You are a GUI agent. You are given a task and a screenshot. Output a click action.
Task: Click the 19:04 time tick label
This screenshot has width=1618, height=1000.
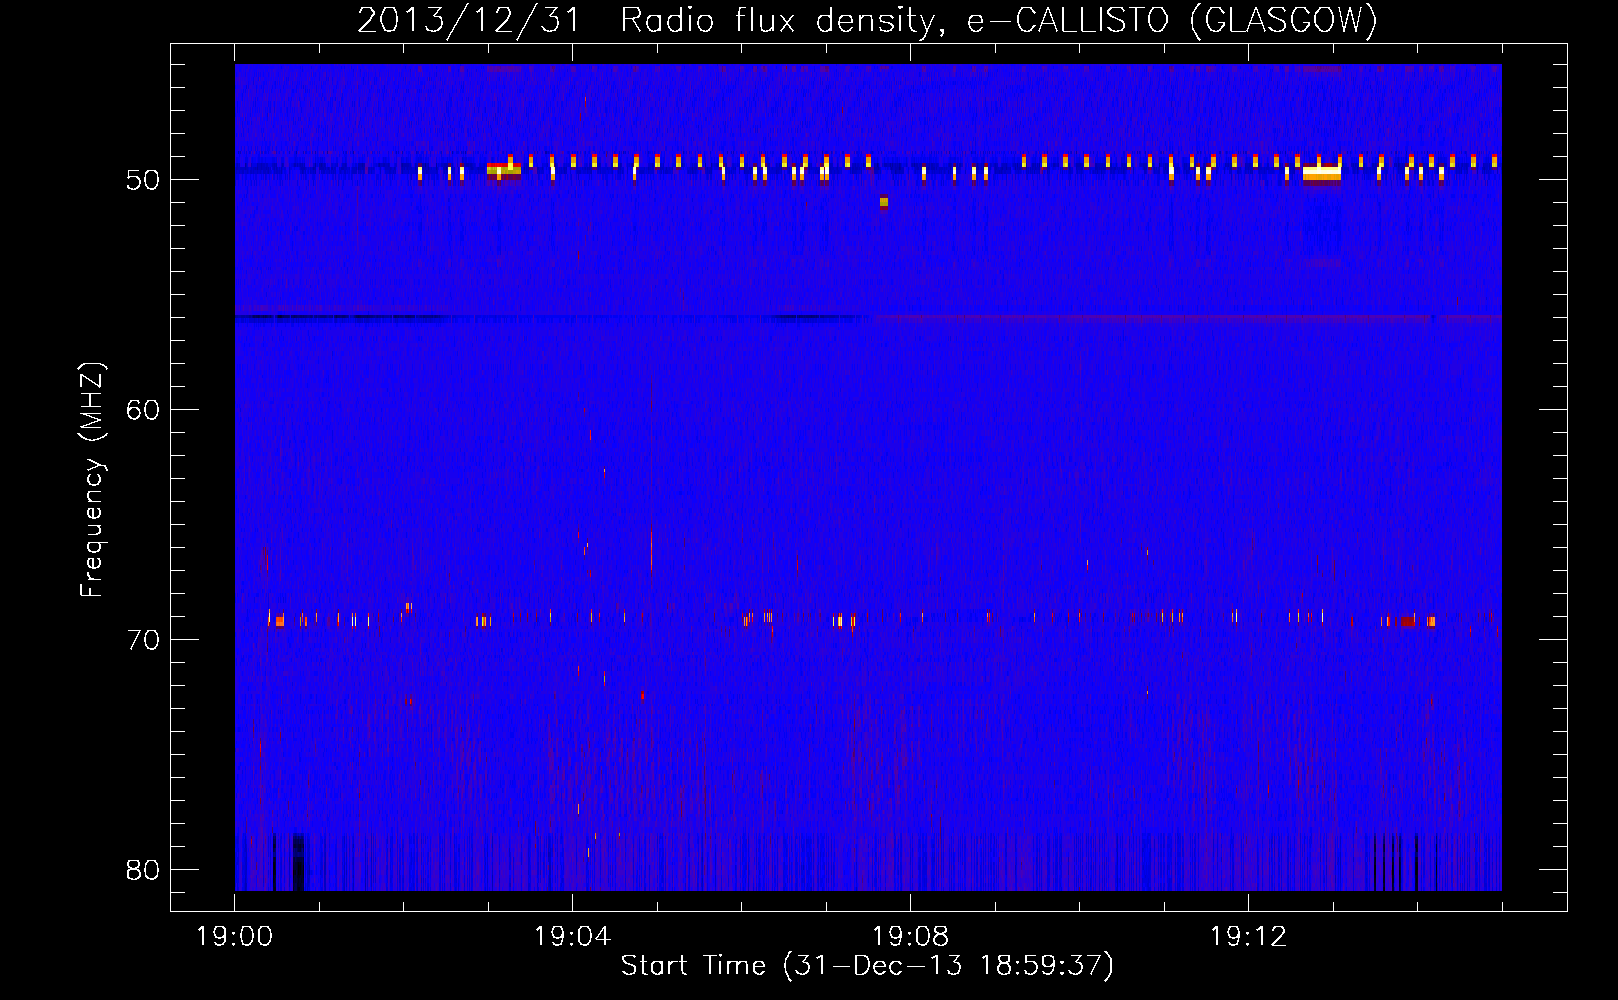pos(573,937)
